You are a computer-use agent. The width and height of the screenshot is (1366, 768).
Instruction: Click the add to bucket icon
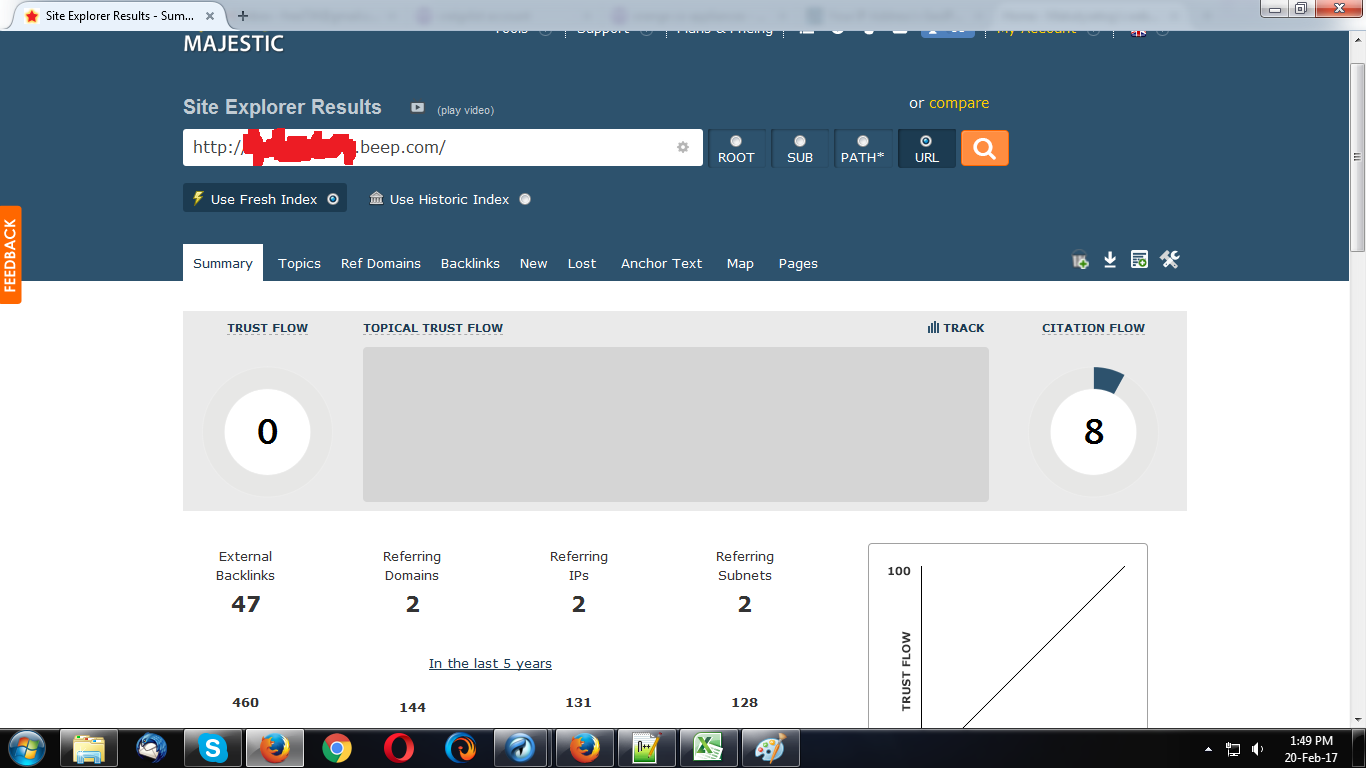[1080, 260]
